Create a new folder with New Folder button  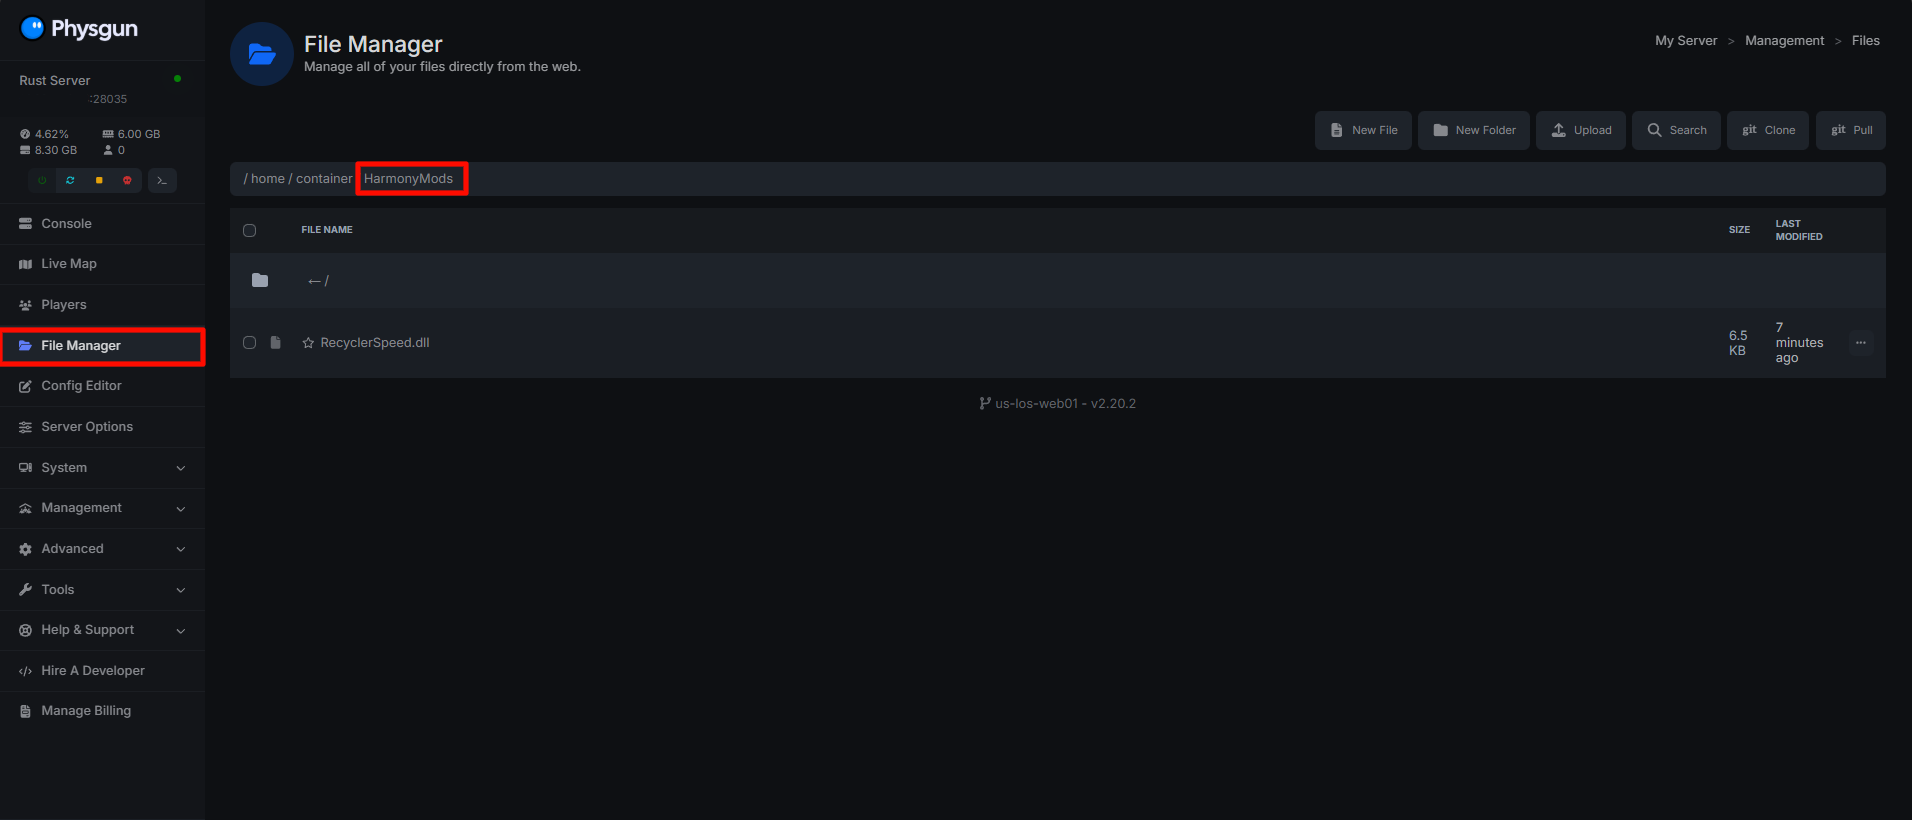click(x=1473, y=130)
